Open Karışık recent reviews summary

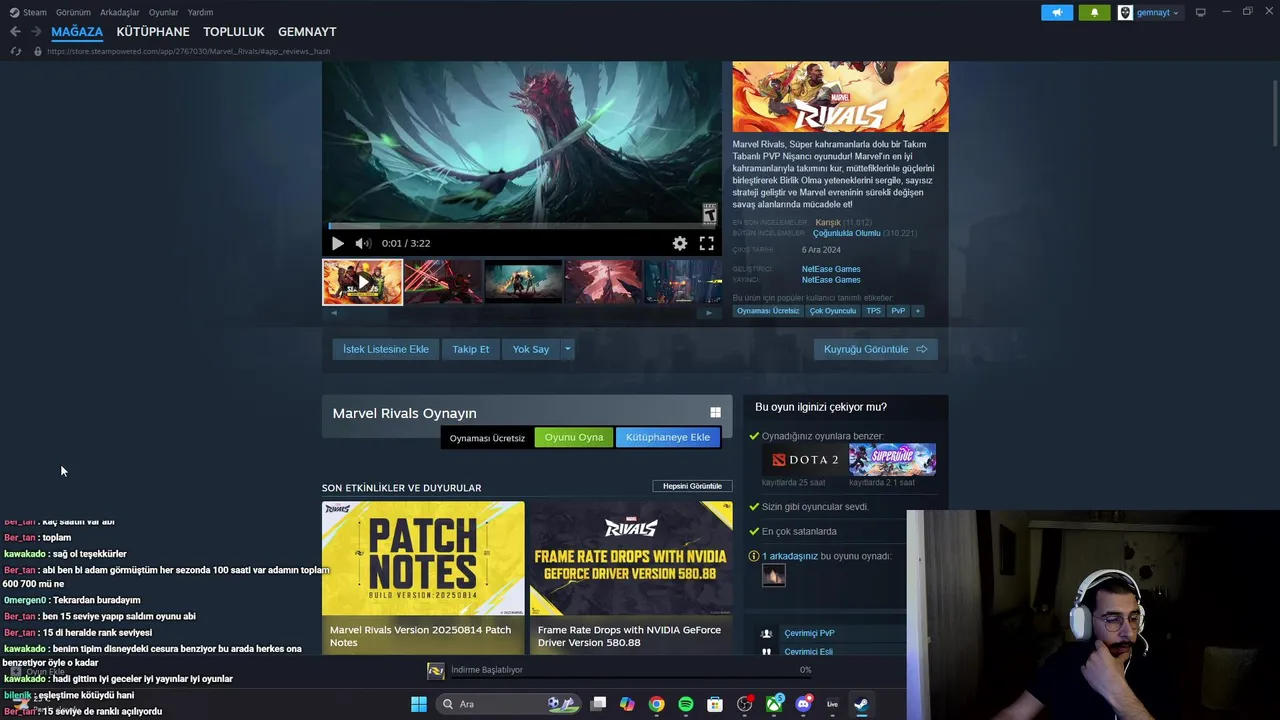[x=828, y=222]
